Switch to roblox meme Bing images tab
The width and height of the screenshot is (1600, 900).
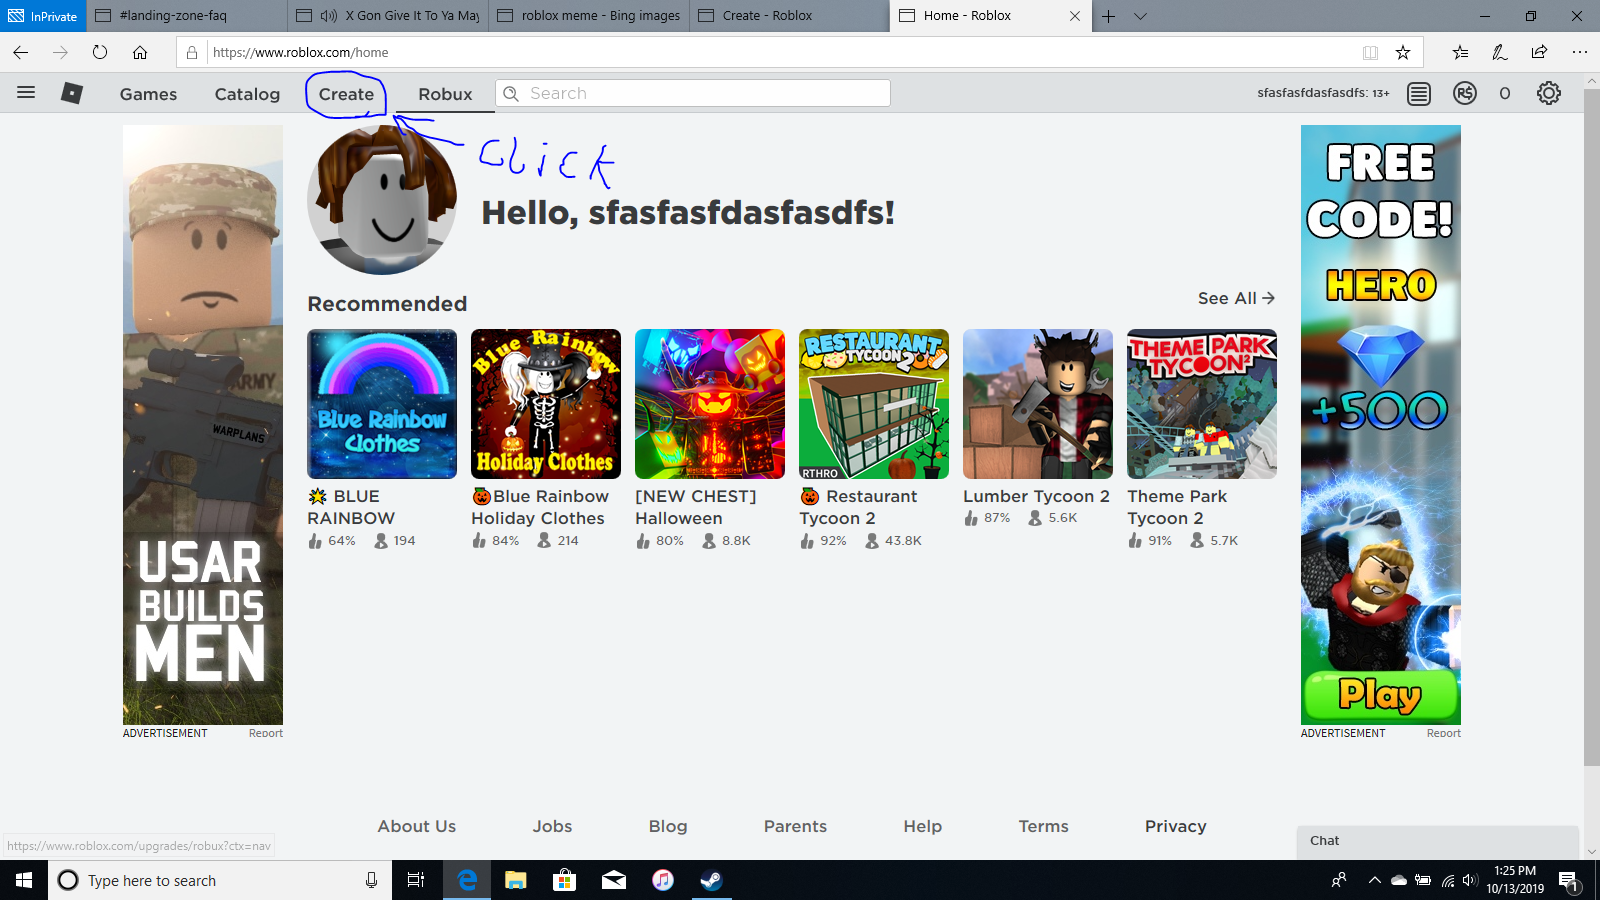pos(589,16)
